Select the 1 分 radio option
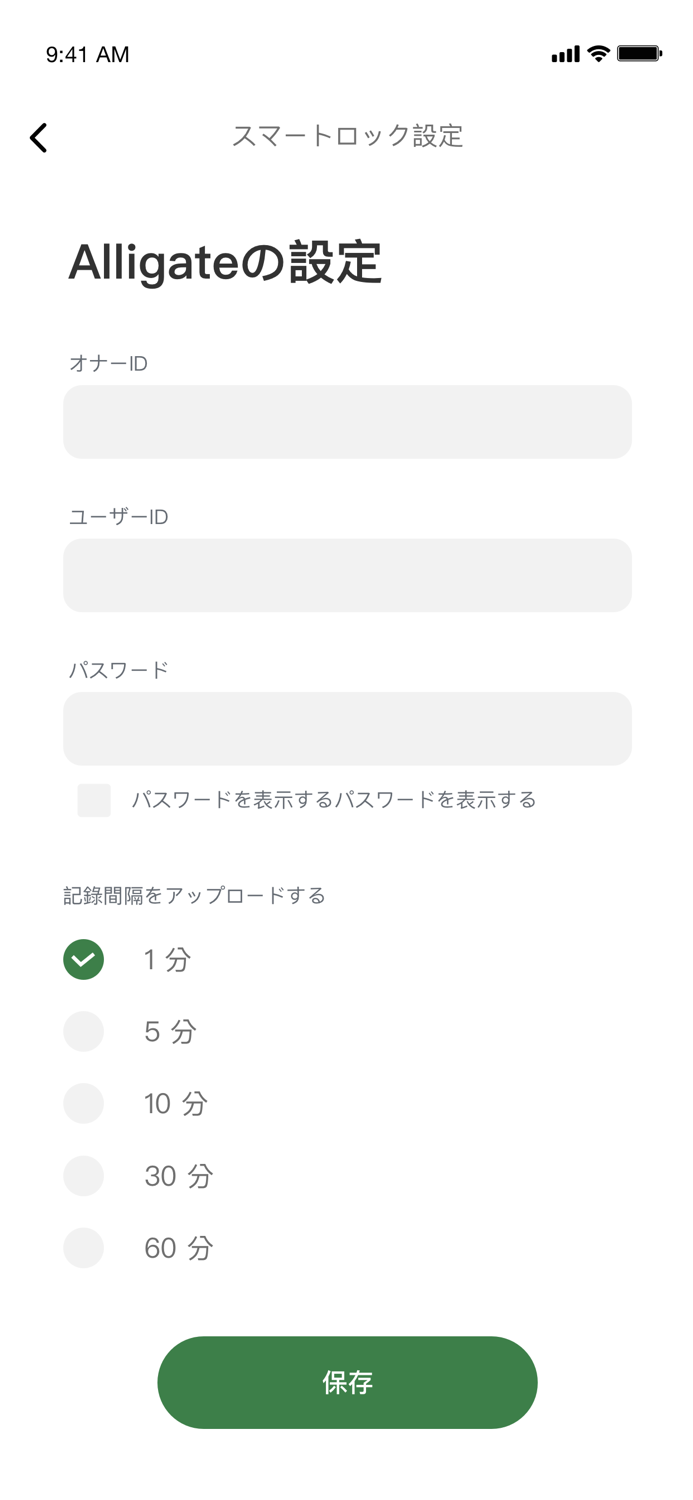The height and width of the screenshot is (1500, 693). [x=84, y=960]
